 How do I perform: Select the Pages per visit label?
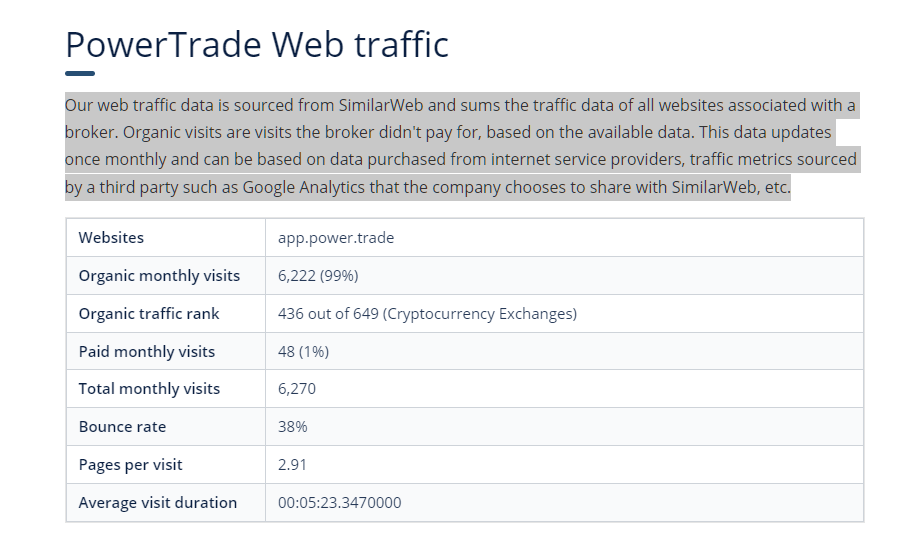point(130,465)
